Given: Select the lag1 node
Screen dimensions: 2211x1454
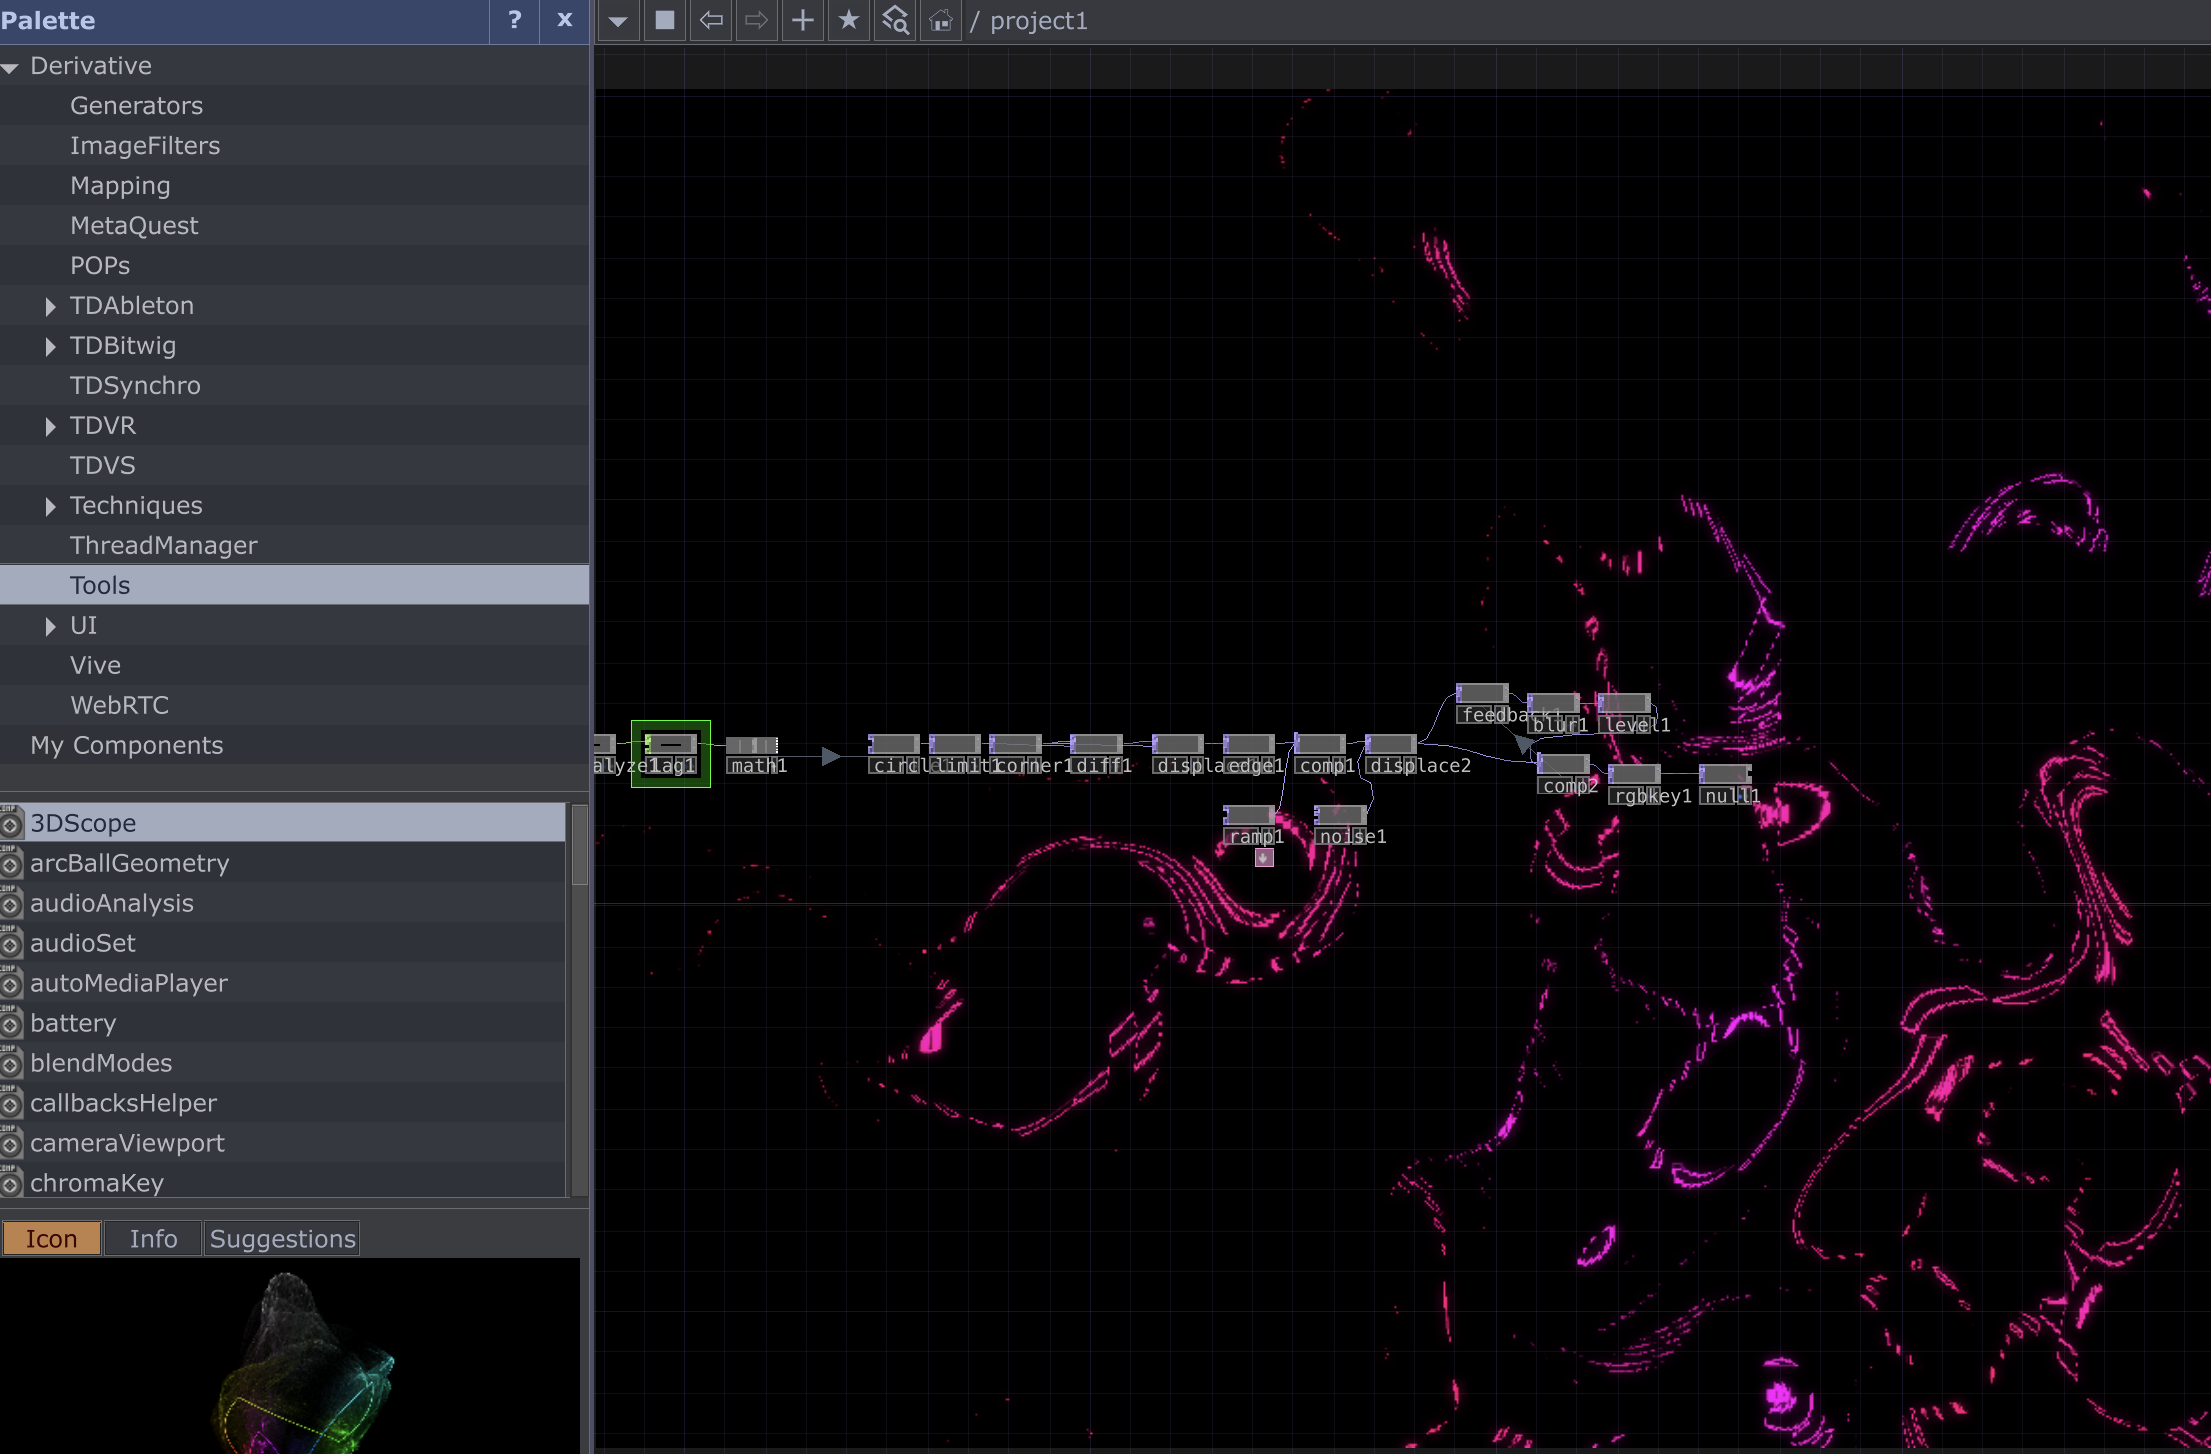Looking at the screenshot, I should pyautogui.click(x=671, y=745).
